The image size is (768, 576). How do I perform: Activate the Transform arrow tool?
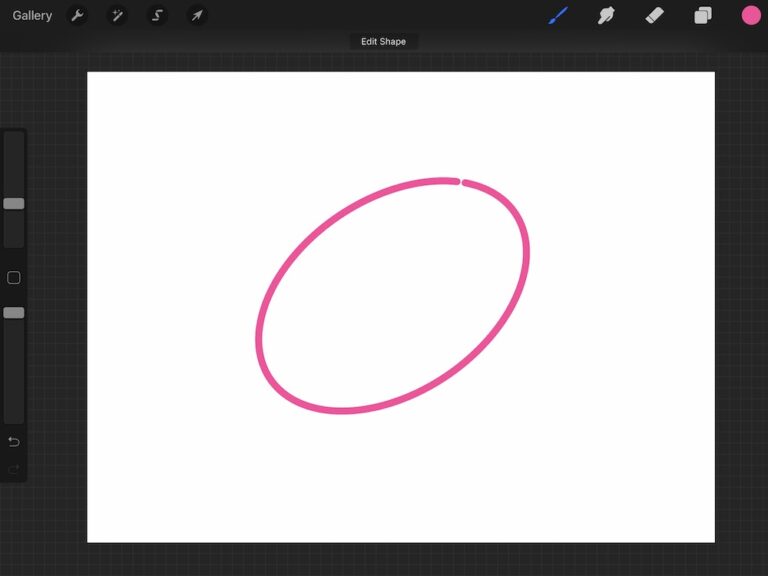click(x=197, y=15)
